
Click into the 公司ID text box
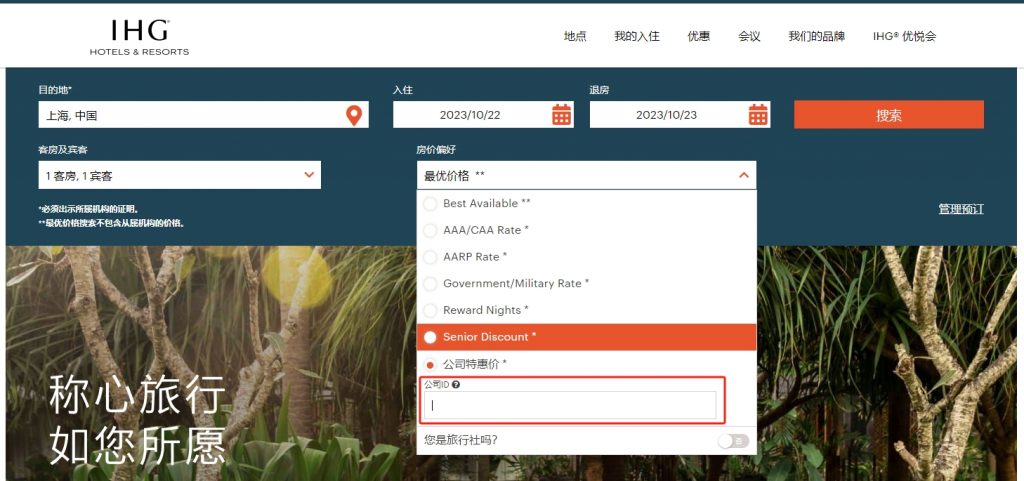tap(570, 405)
